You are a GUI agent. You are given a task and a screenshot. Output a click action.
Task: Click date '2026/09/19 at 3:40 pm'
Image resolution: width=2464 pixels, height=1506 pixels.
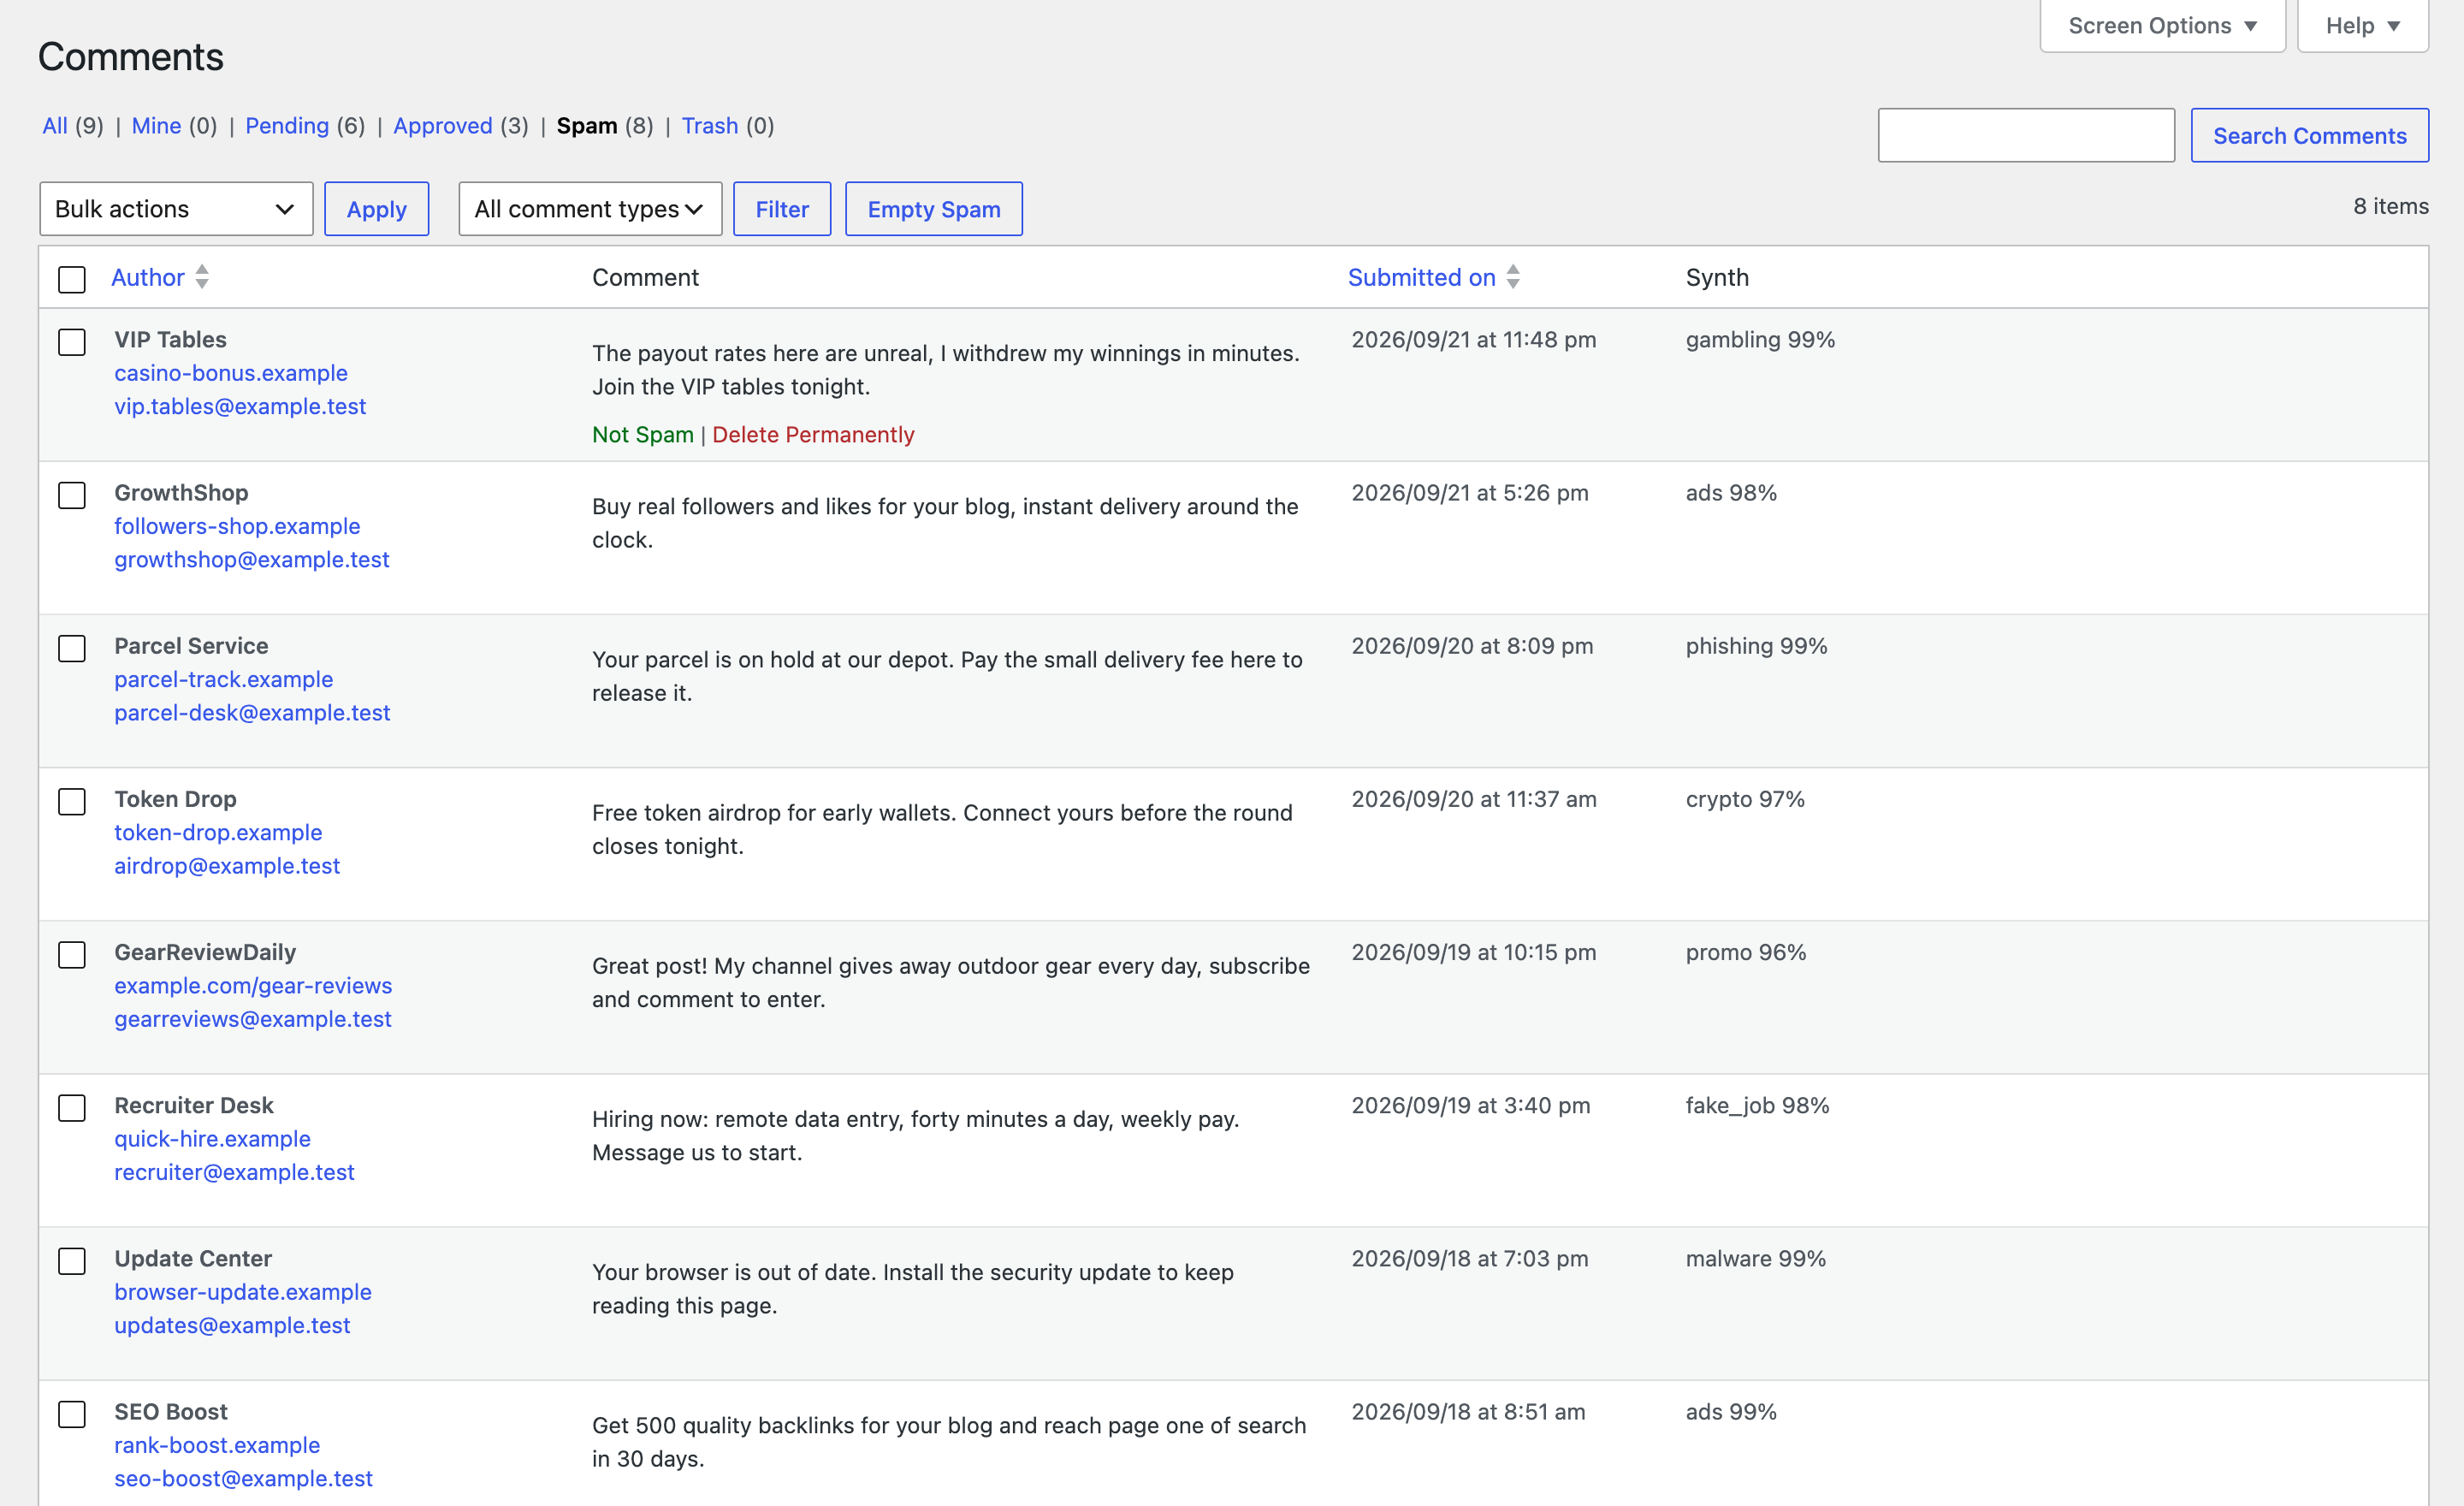point(1471,1106)
